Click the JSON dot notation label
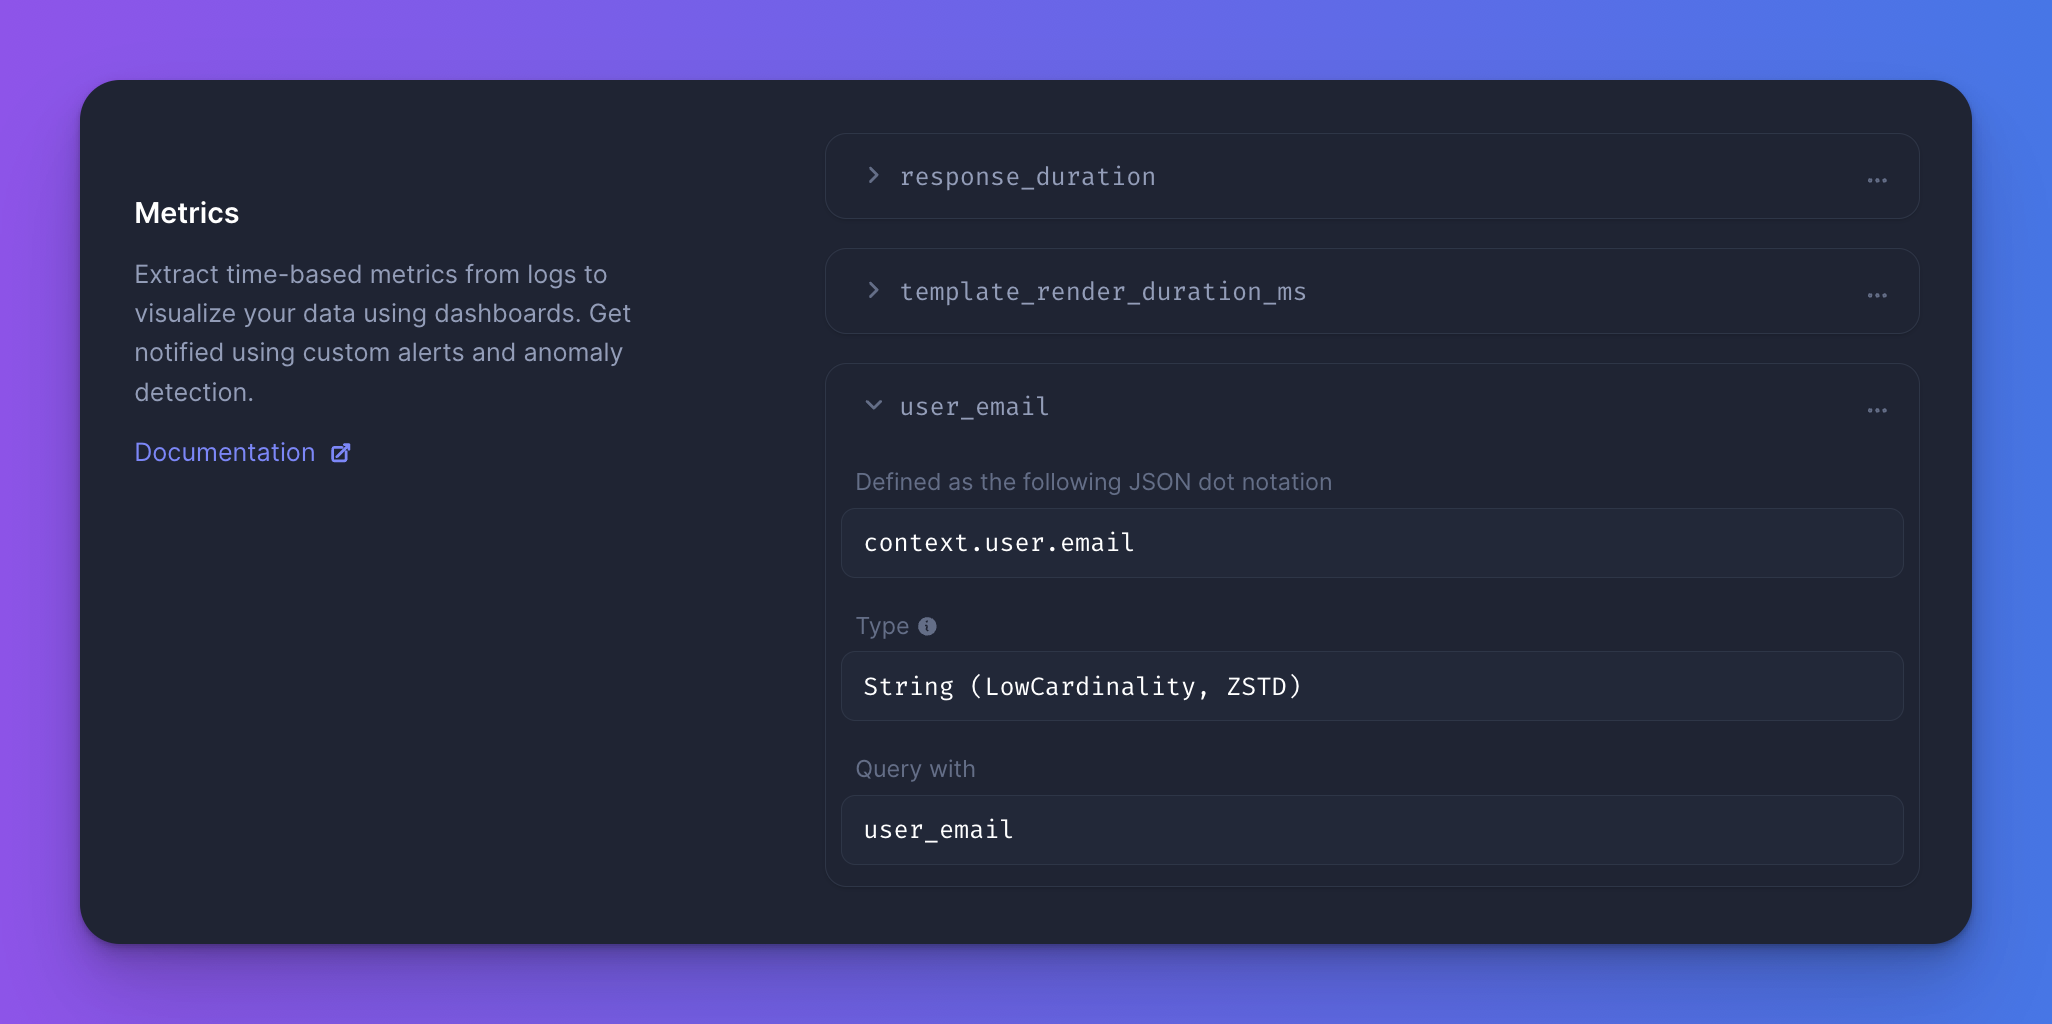This screenshot has height=1024, width=2052. coord(1093,482)
